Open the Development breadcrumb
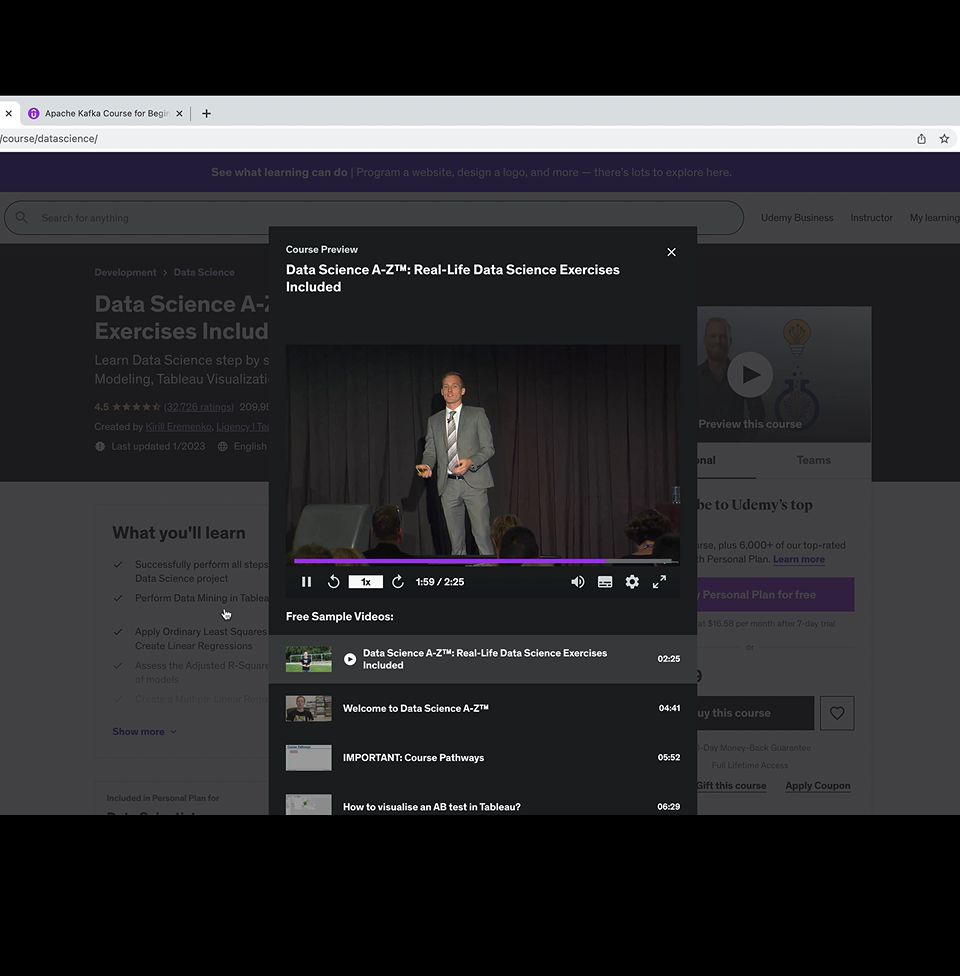This screenshot has height=976, width=960. tap(125, 272)
